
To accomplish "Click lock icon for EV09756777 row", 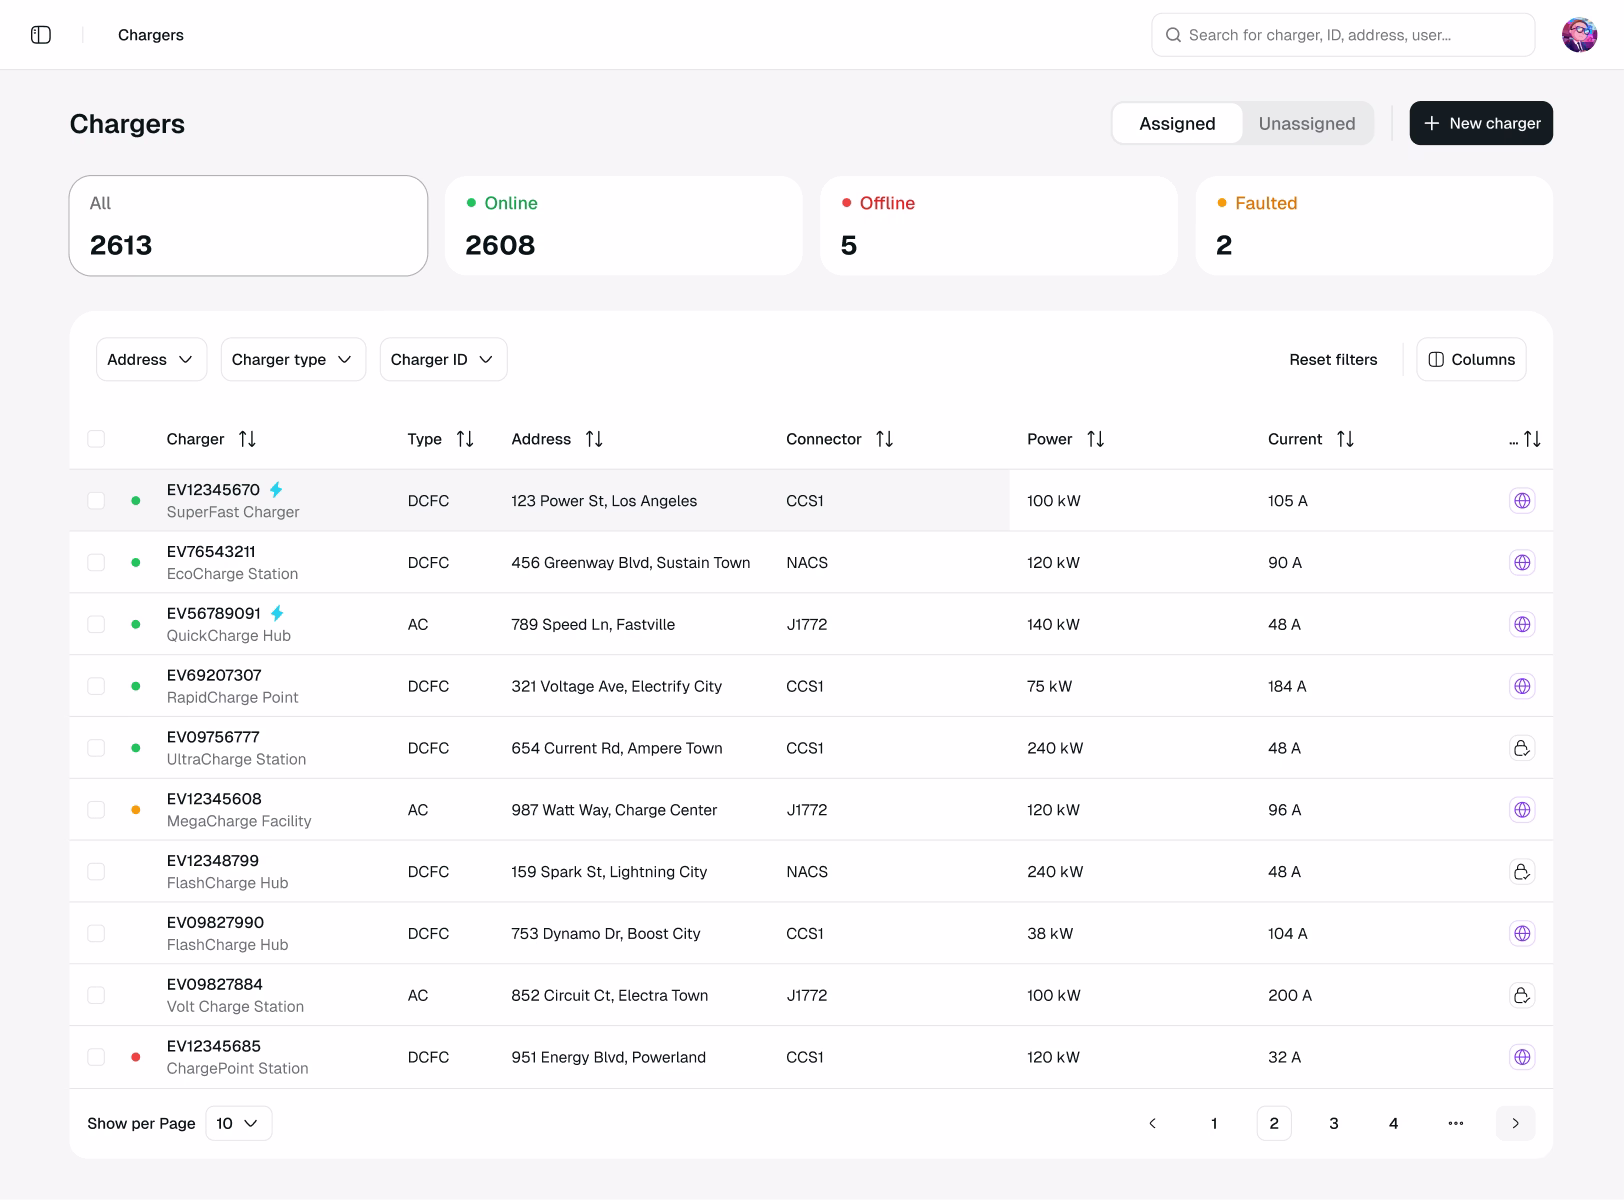I will (x=1522, y=748).
